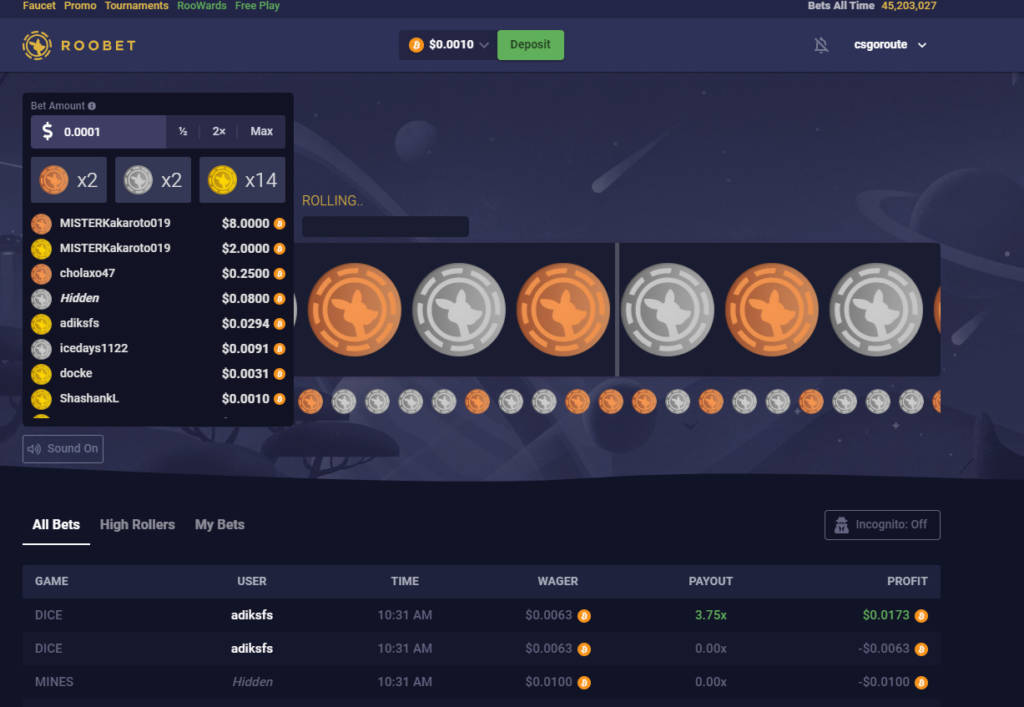Viewport: 1024px width, 707px height.
Task: Switch to the My Bets tab
Action: tap(219, 525)
